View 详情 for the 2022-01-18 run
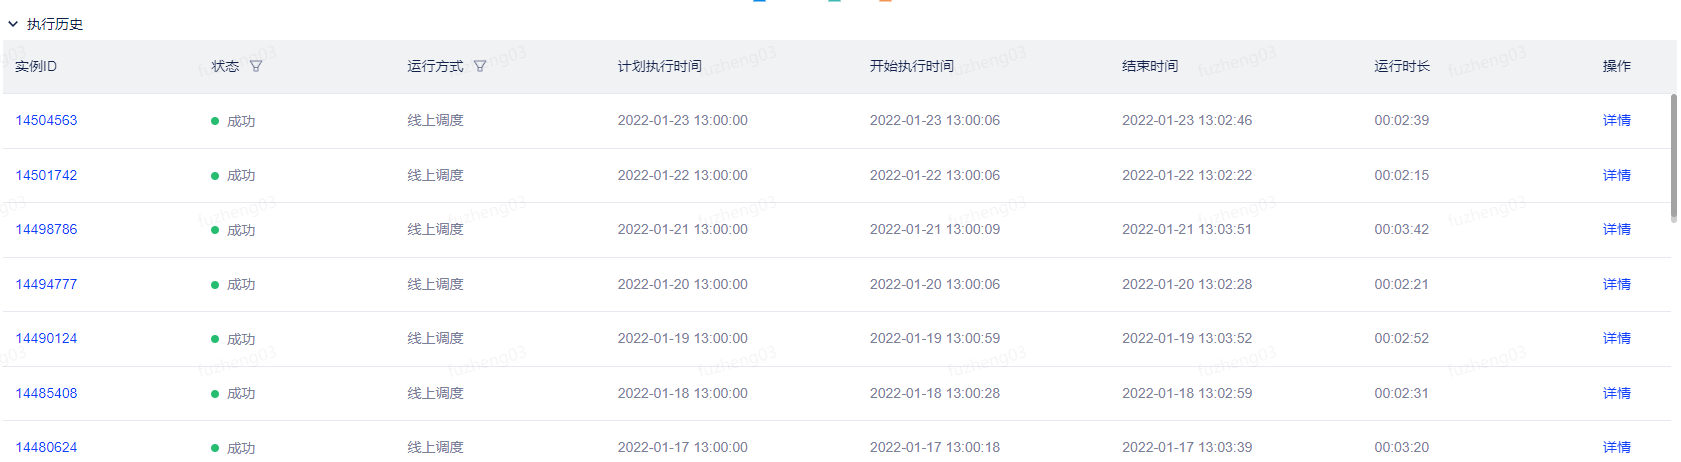 tap(1616, 393)
